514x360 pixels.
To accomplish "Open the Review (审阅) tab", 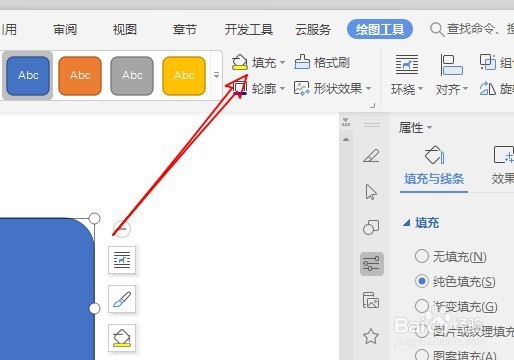I will (65, 30).
